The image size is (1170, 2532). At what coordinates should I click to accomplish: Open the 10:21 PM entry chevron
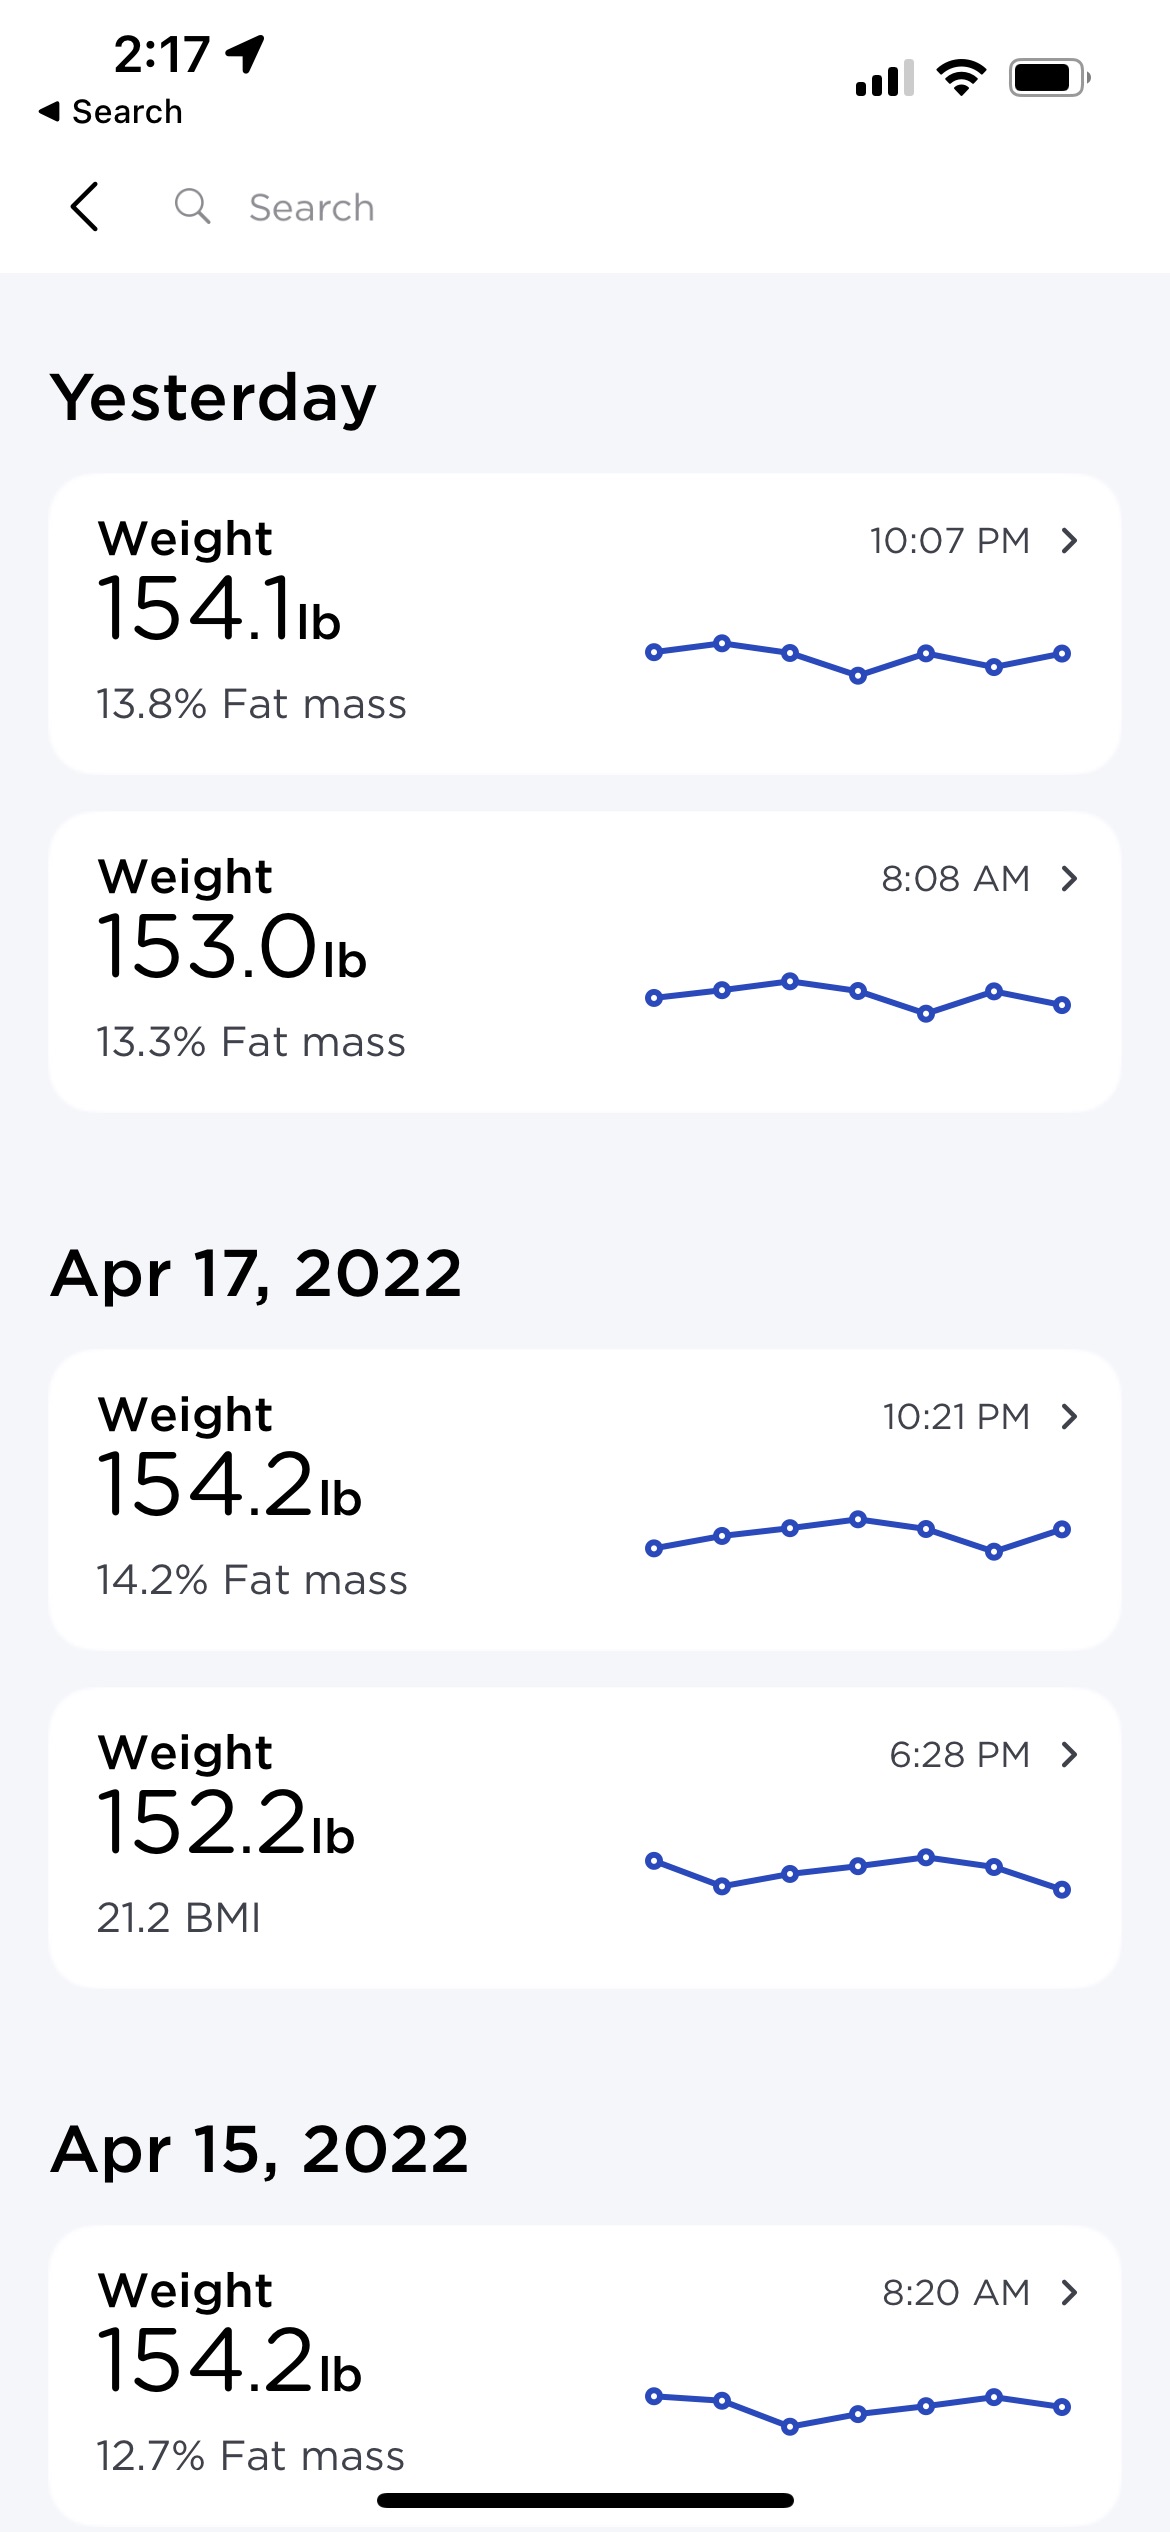click(1069, 1417)
